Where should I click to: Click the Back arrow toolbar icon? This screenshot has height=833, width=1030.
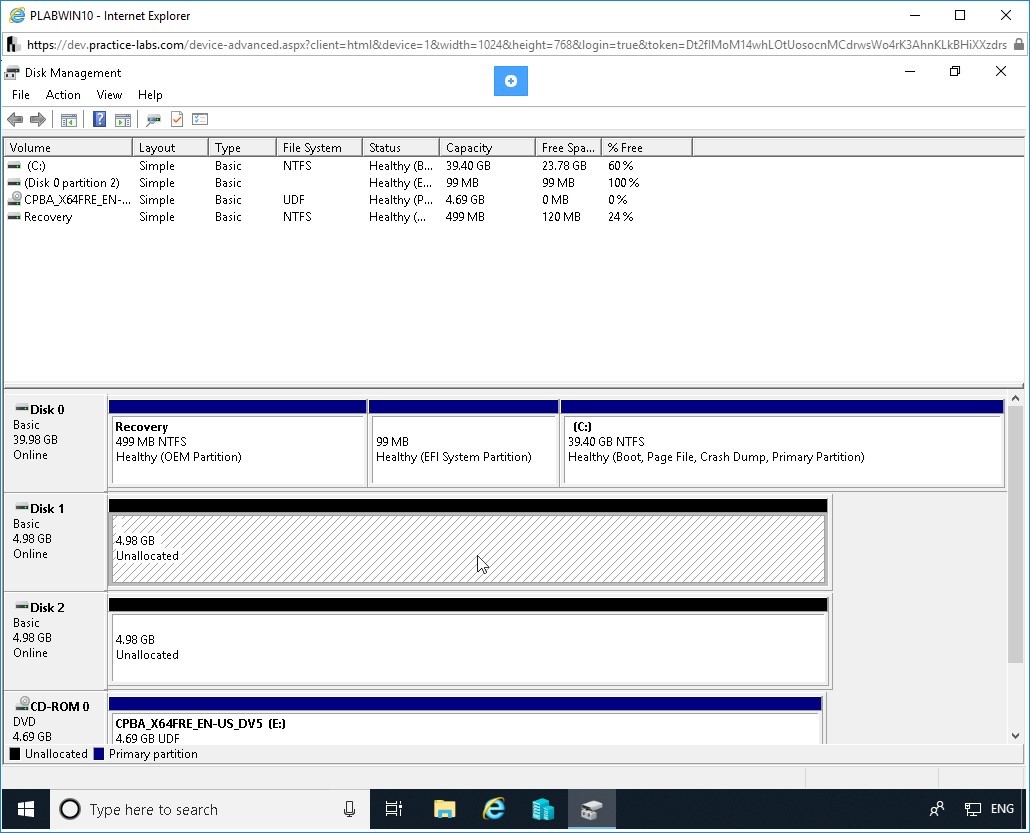[14, 120]
